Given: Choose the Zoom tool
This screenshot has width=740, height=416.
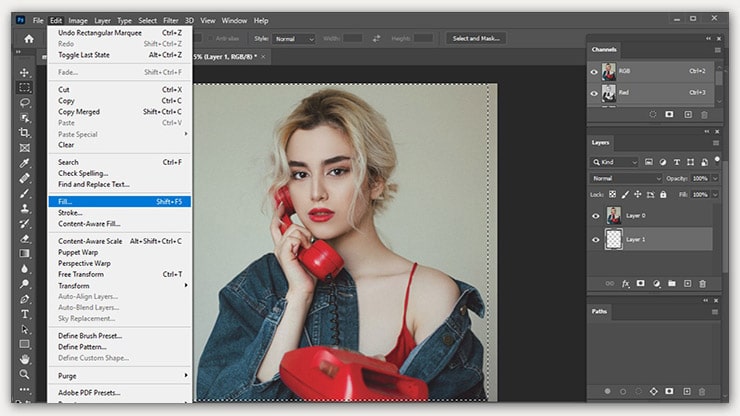Looking at the screenshot, I should click(25, 374).
